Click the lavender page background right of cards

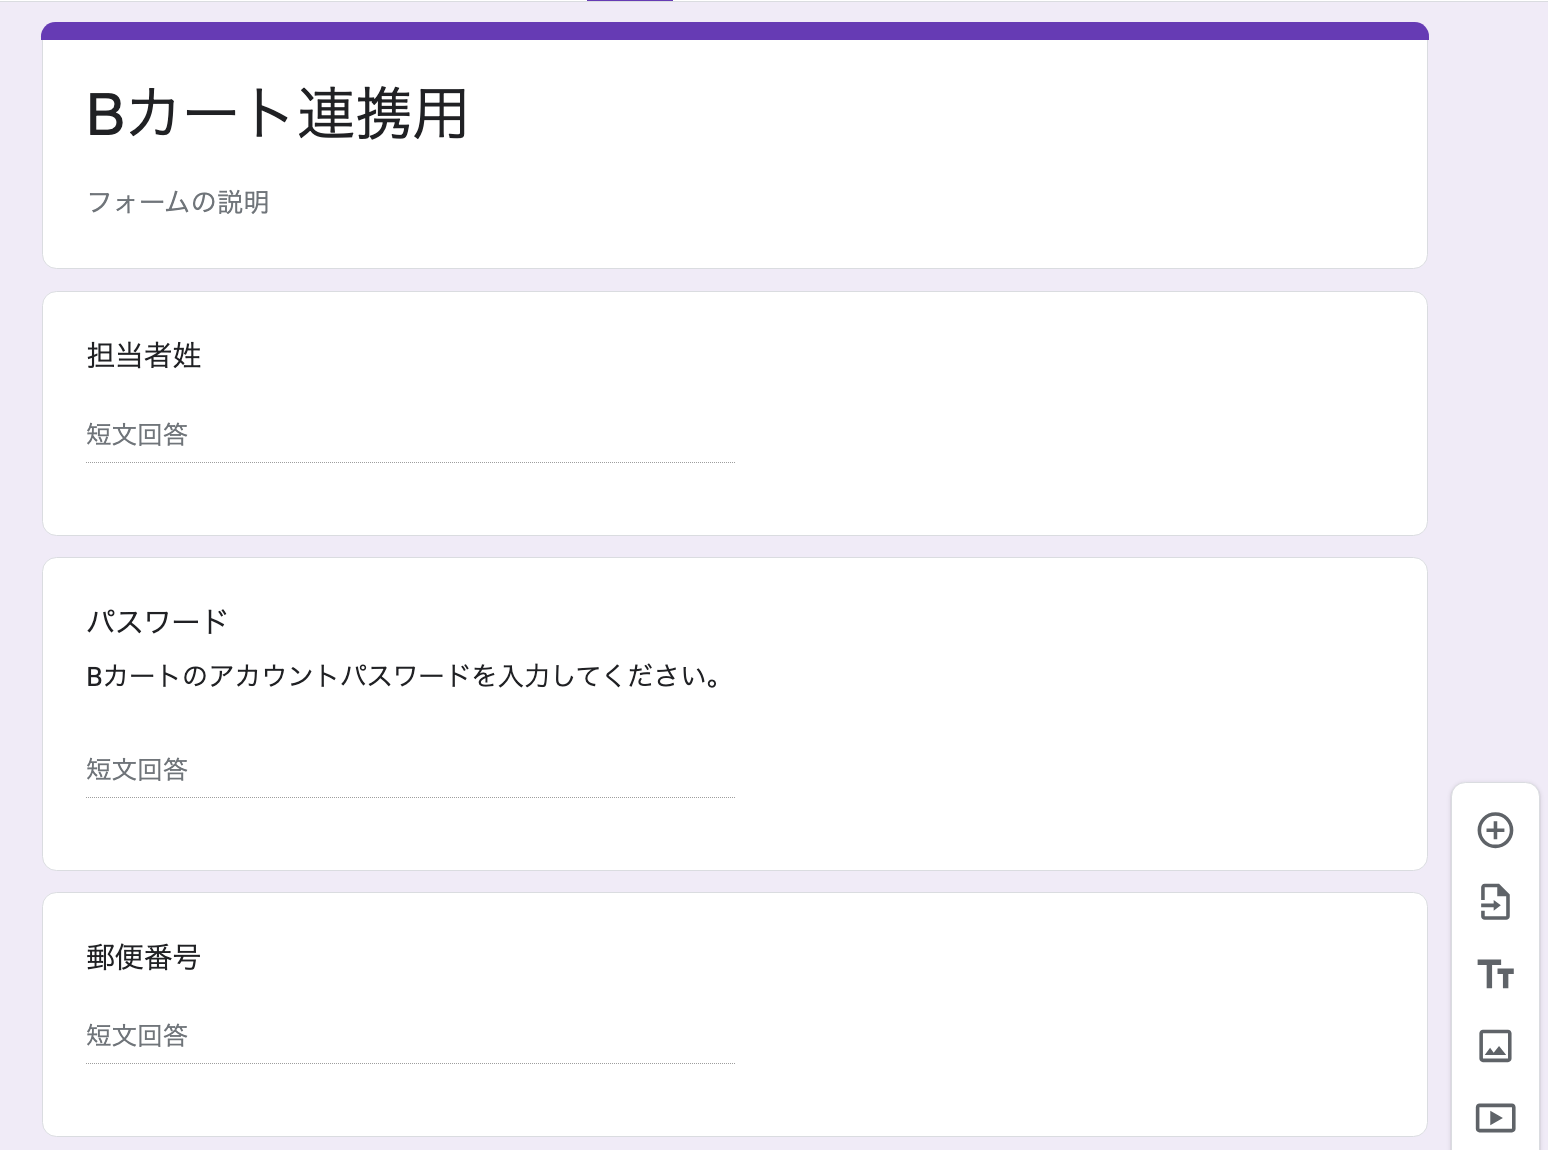point(1490,400)
